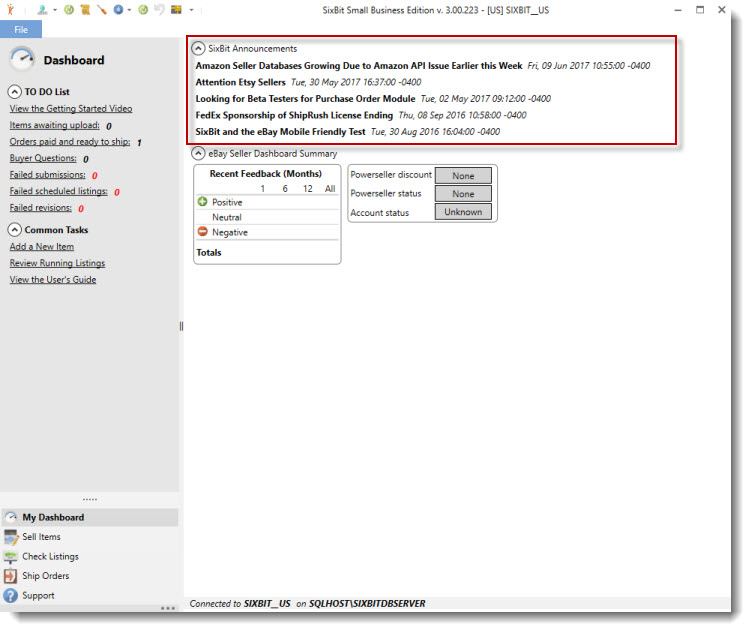
Task: Click the Account status Unknown button
Action: pos(463,212)
